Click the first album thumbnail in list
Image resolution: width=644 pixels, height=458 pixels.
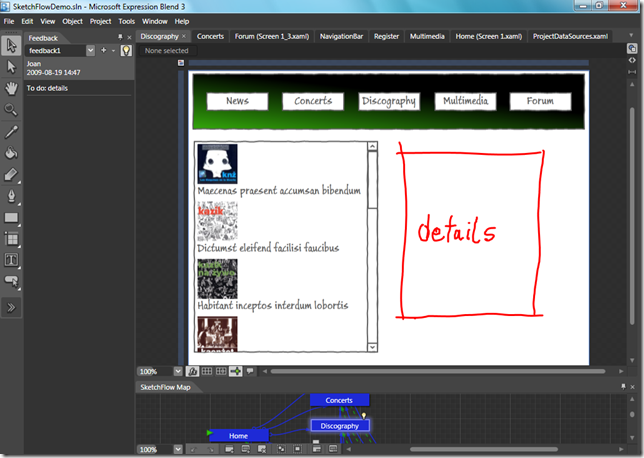(x=217, y=164)
